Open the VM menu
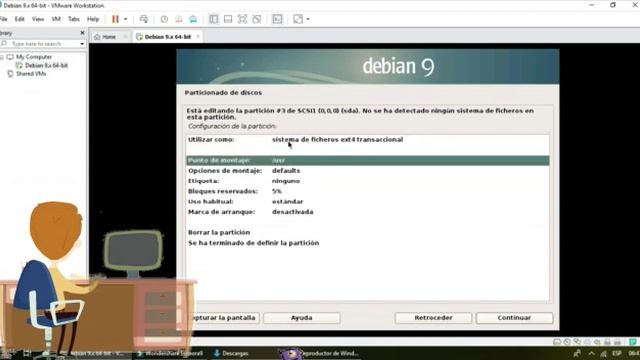This screenshot has height=360, width=640. pos(56,19)
